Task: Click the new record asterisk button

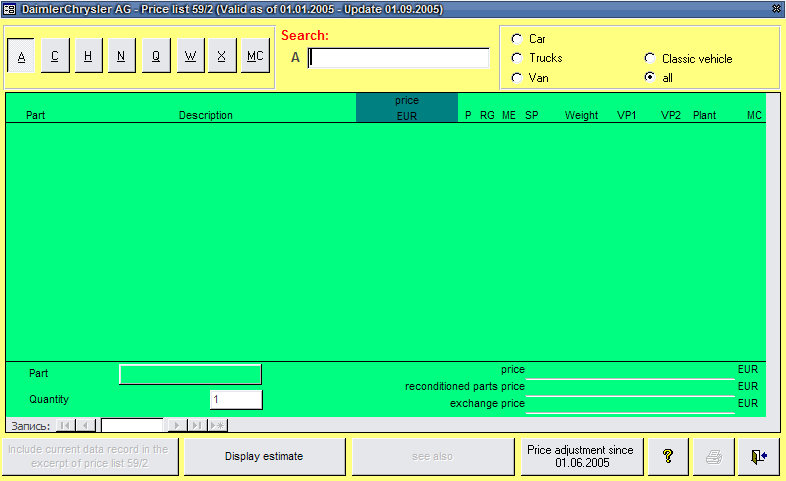Action: tap(218, 425)
